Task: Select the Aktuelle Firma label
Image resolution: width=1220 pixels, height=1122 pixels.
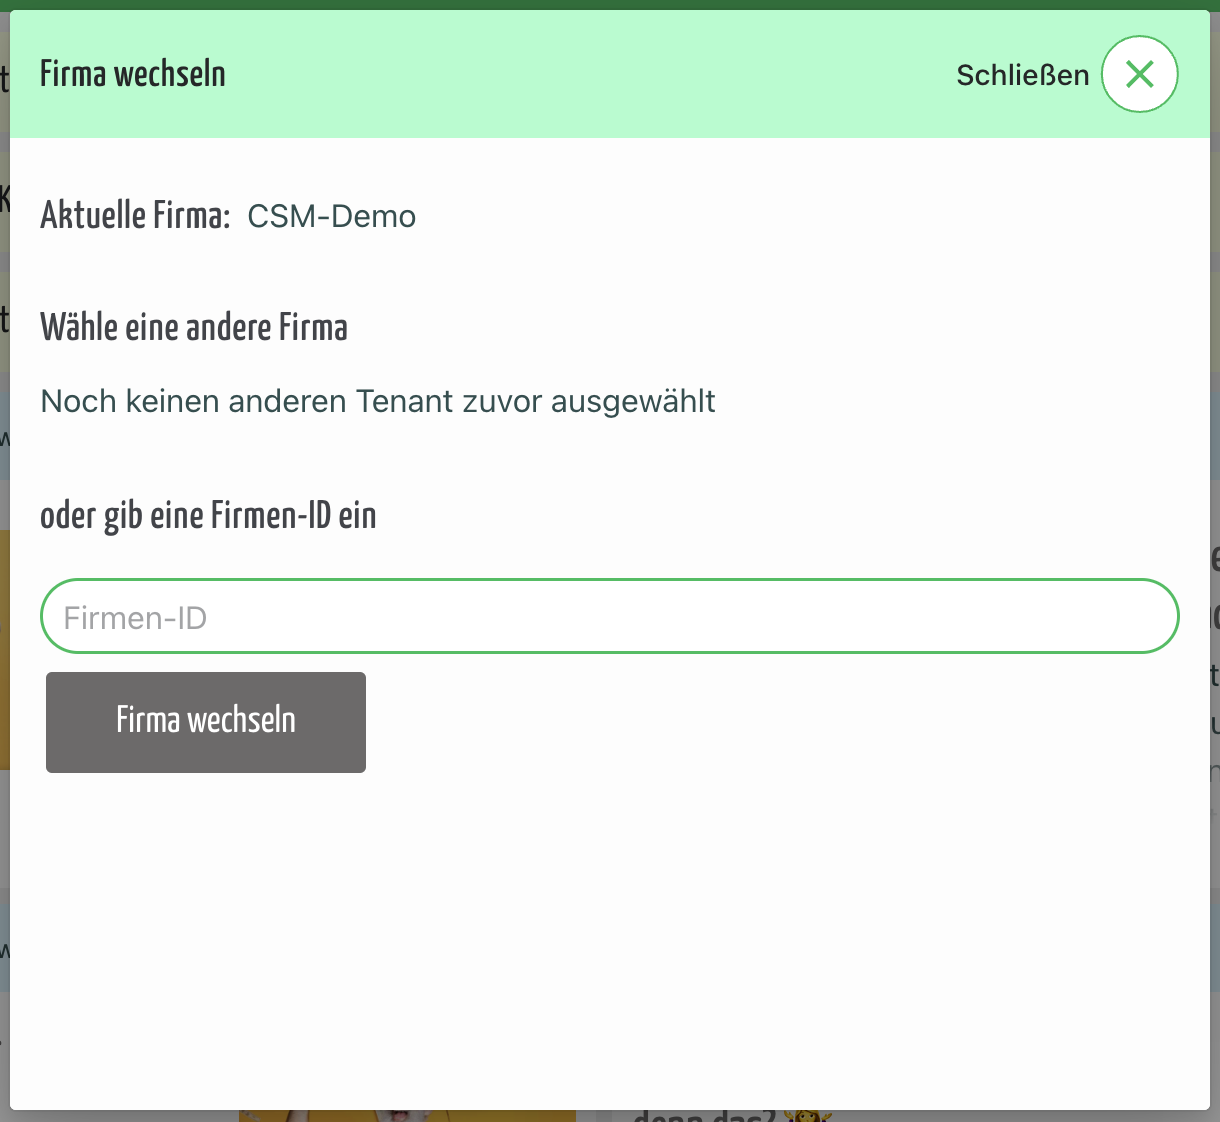Action: 135,215
